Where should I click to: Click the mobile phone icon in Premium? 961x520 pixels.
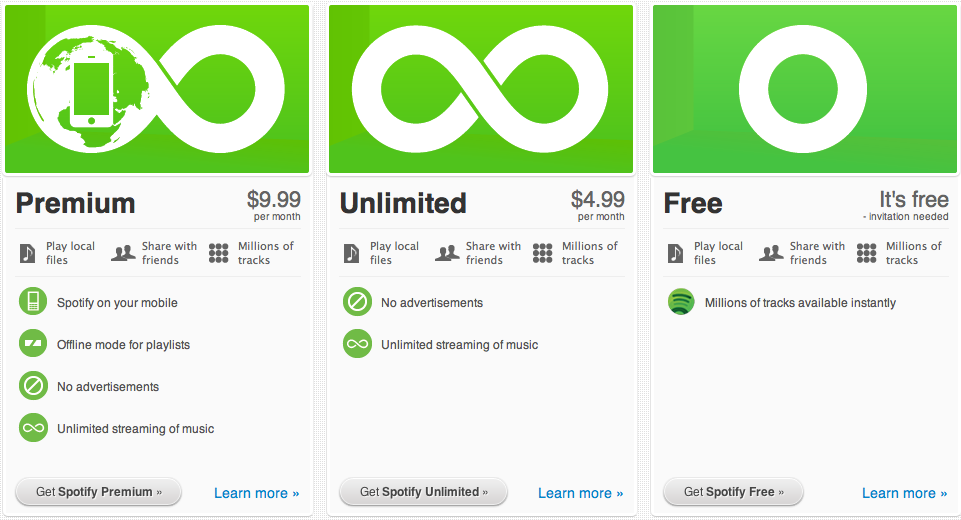coord(34,302)
